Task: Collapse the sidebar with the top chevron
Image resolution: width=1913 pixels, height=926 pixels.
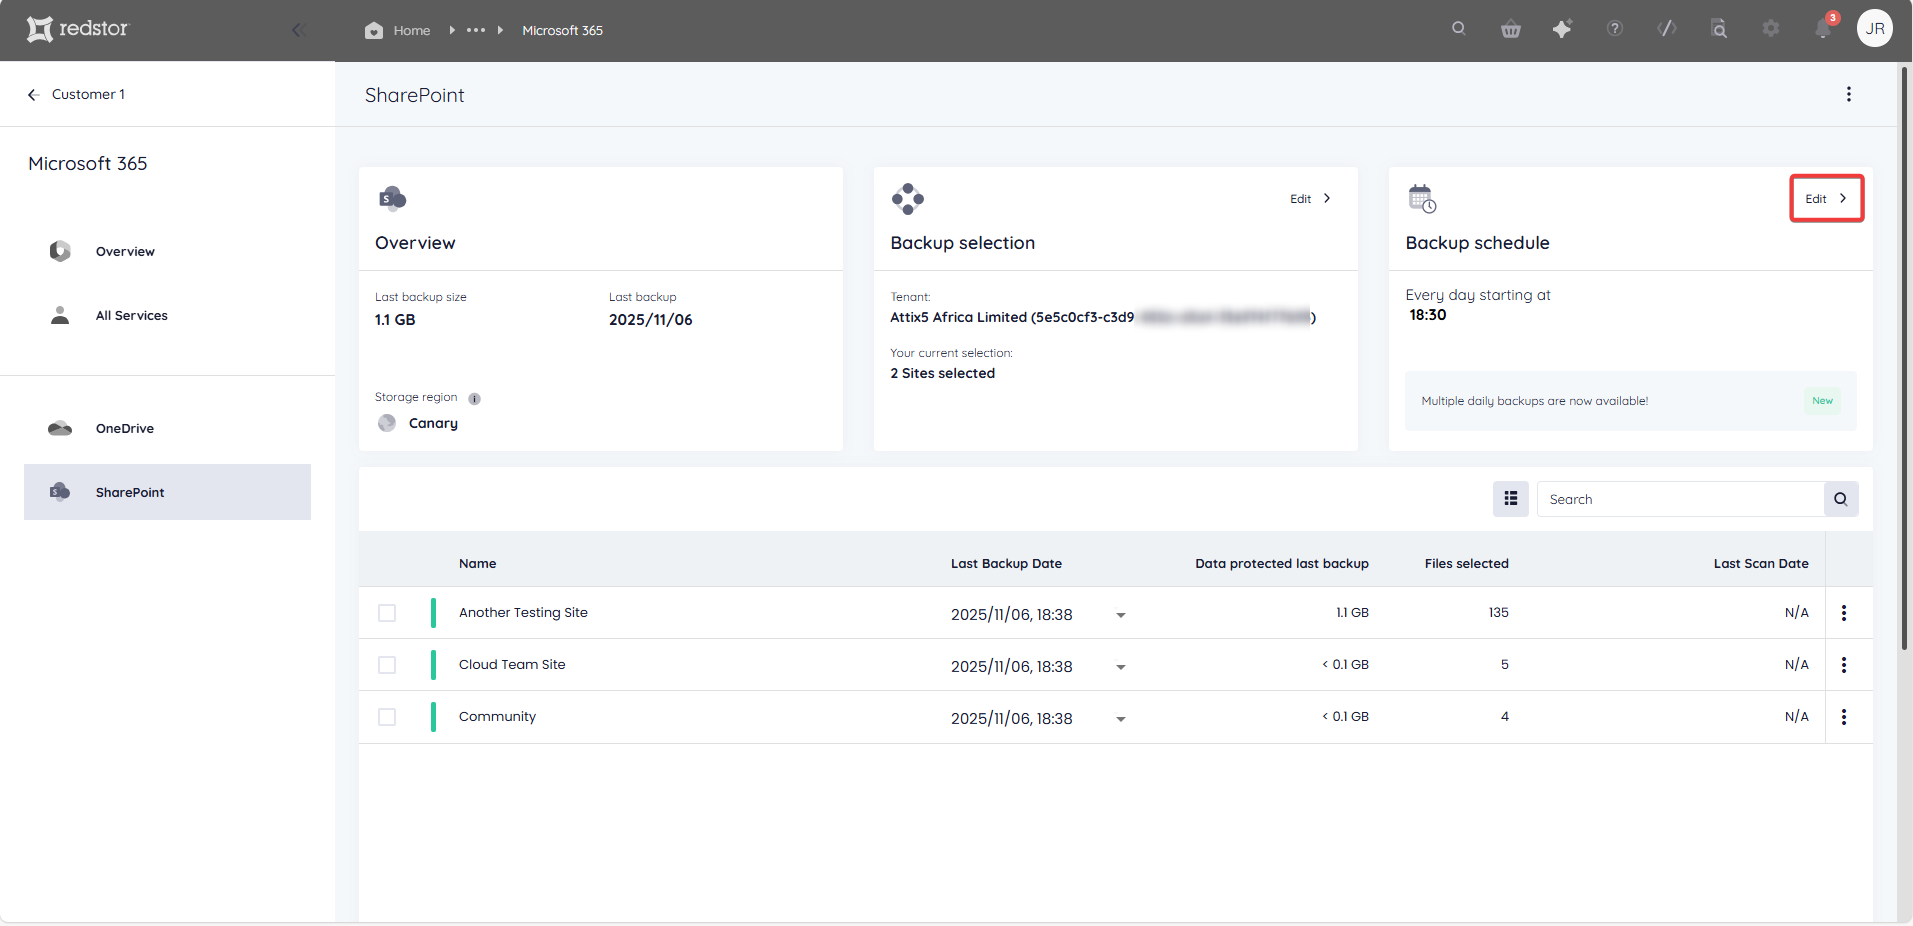Action: [x=297, y=30]
